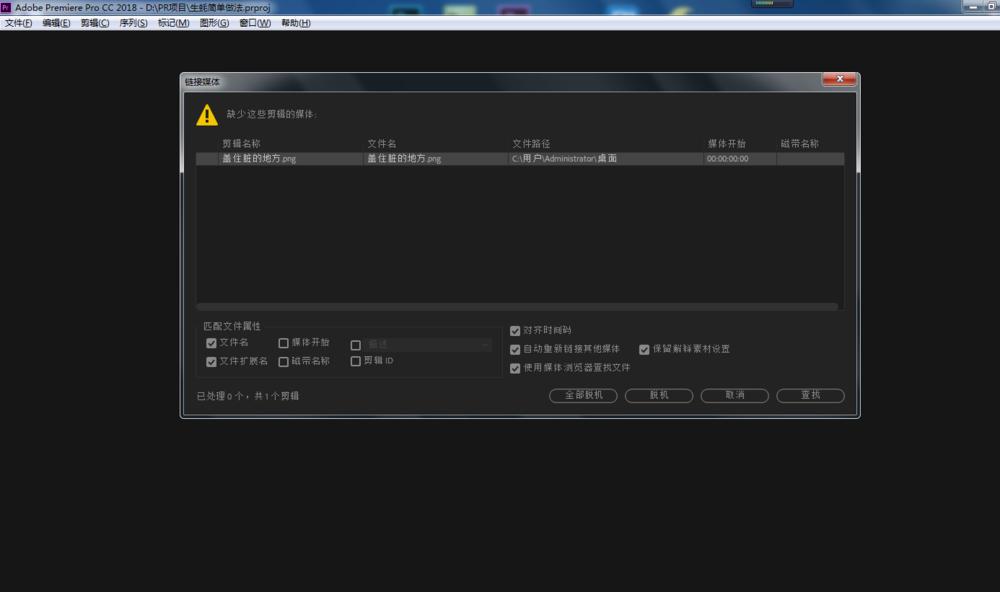The width and height of the screenshot is (1000, 592).
Task: Disable the 文件名 match property checkbox
Action: [211, 344]
